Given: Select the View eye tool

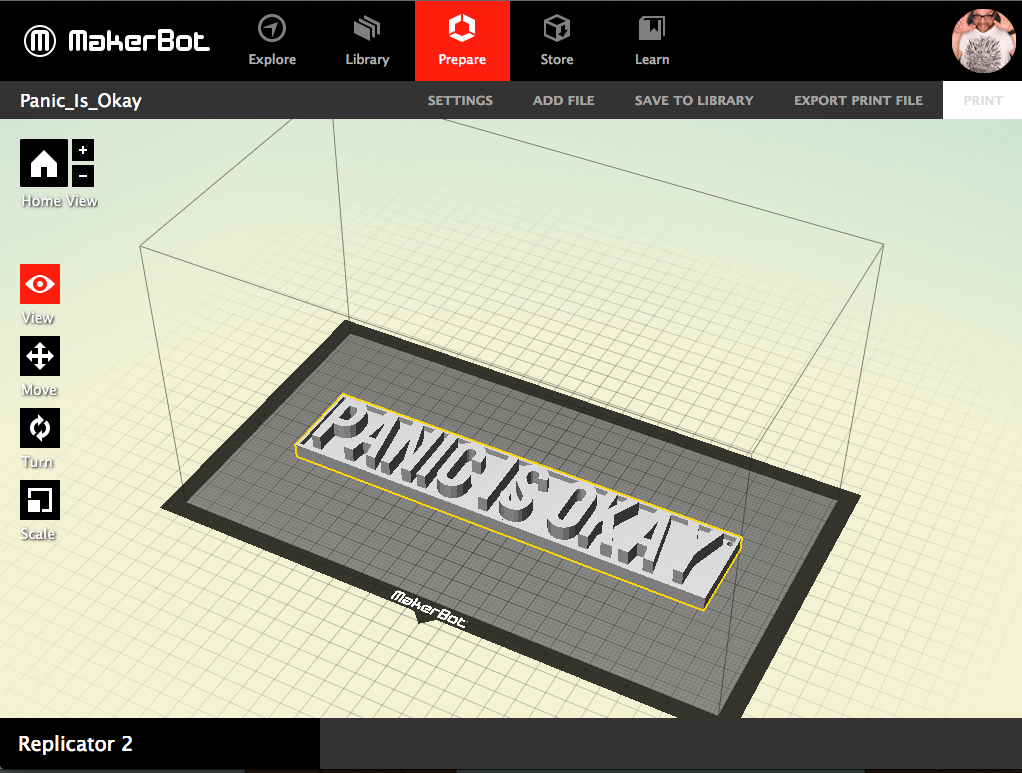Looking at the screenshot, I should pos(40,284).
